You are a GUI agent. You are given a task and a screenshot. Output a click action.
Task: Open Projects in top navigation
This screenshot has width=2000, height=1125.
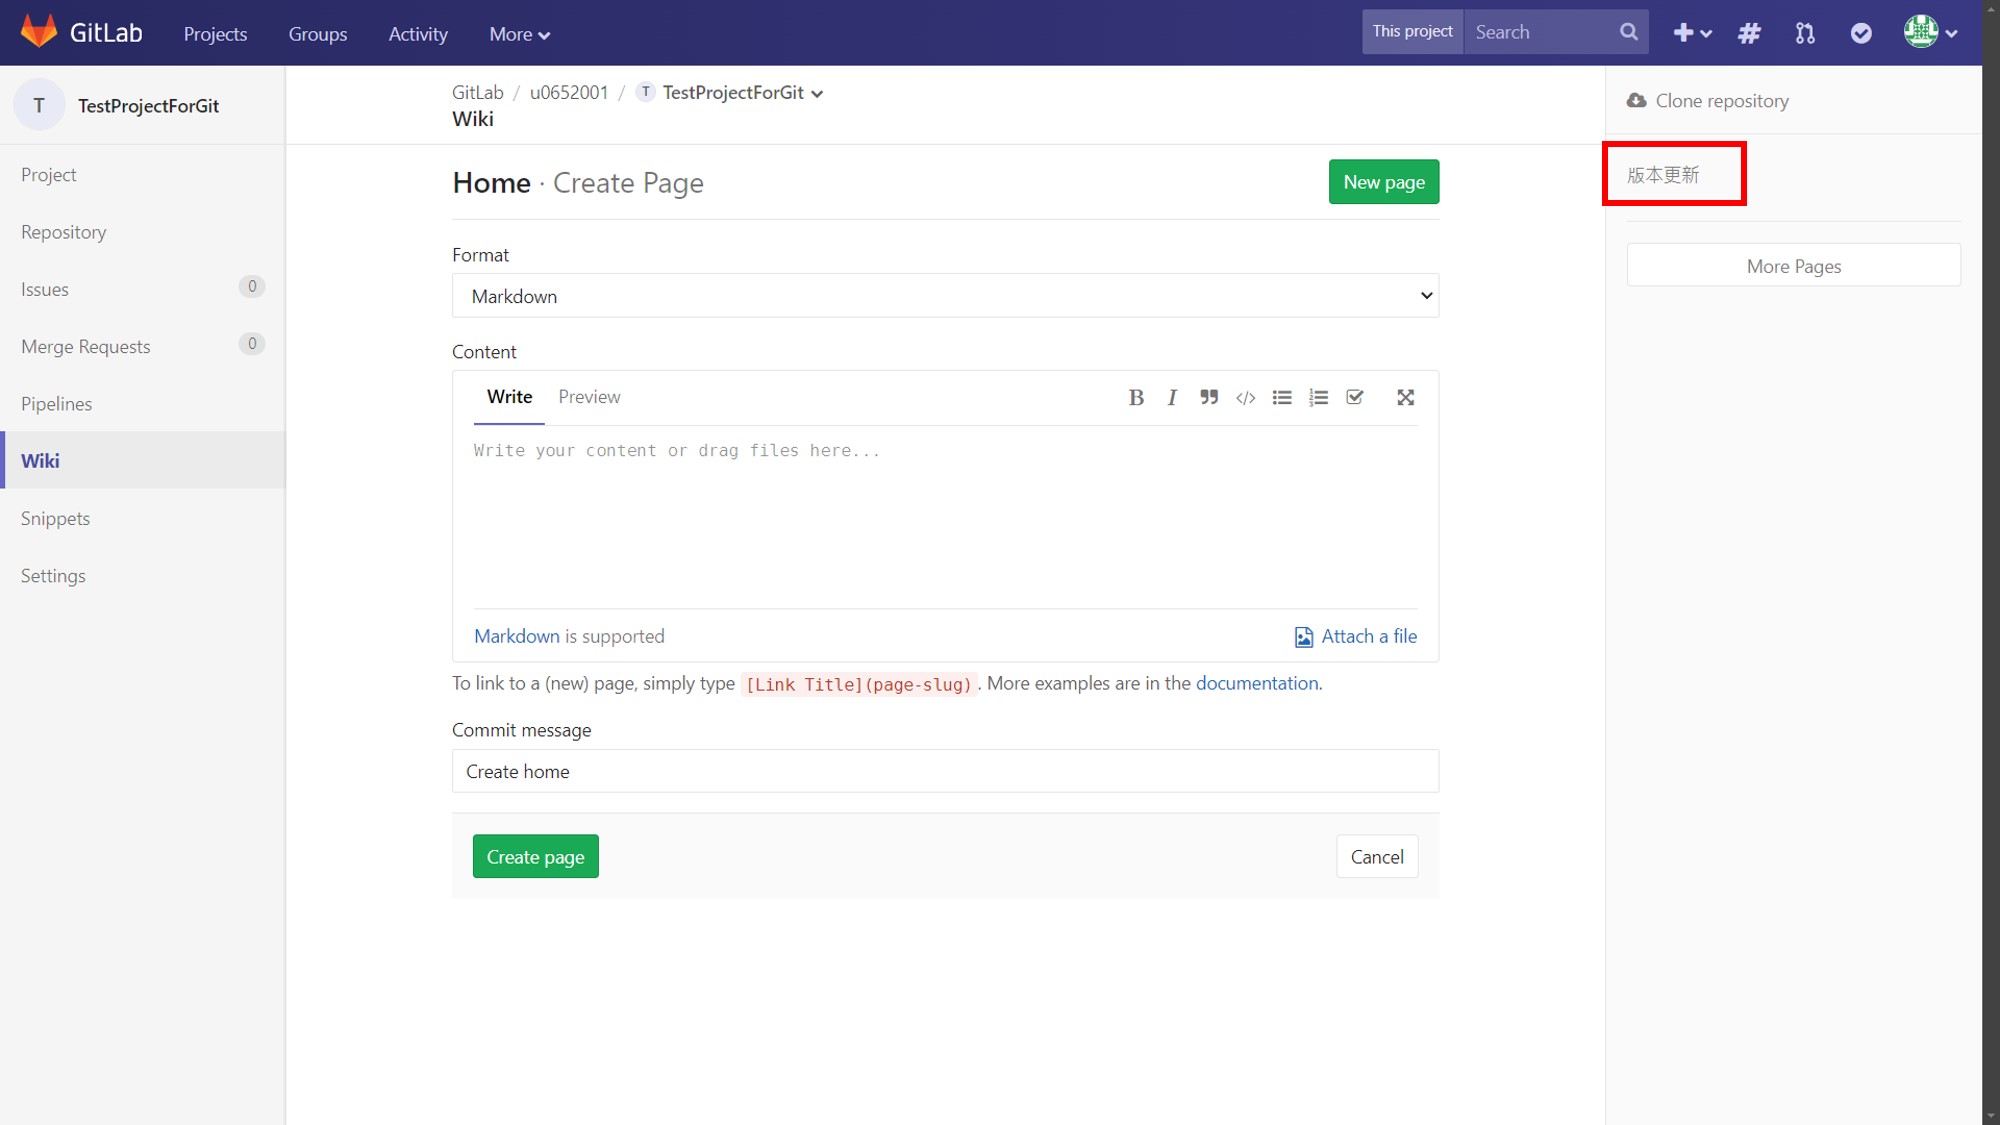click(215, 34)
